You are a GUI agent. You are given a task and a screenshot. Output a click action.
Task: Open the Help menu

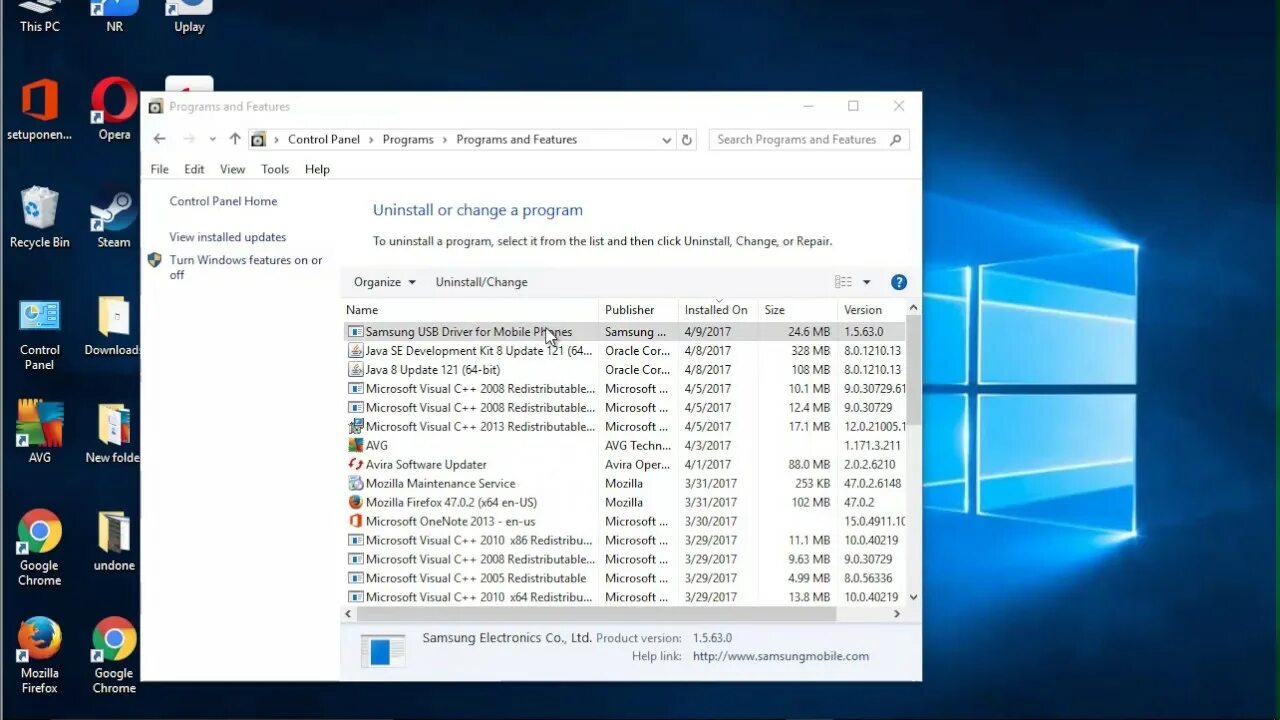[317, 169]
